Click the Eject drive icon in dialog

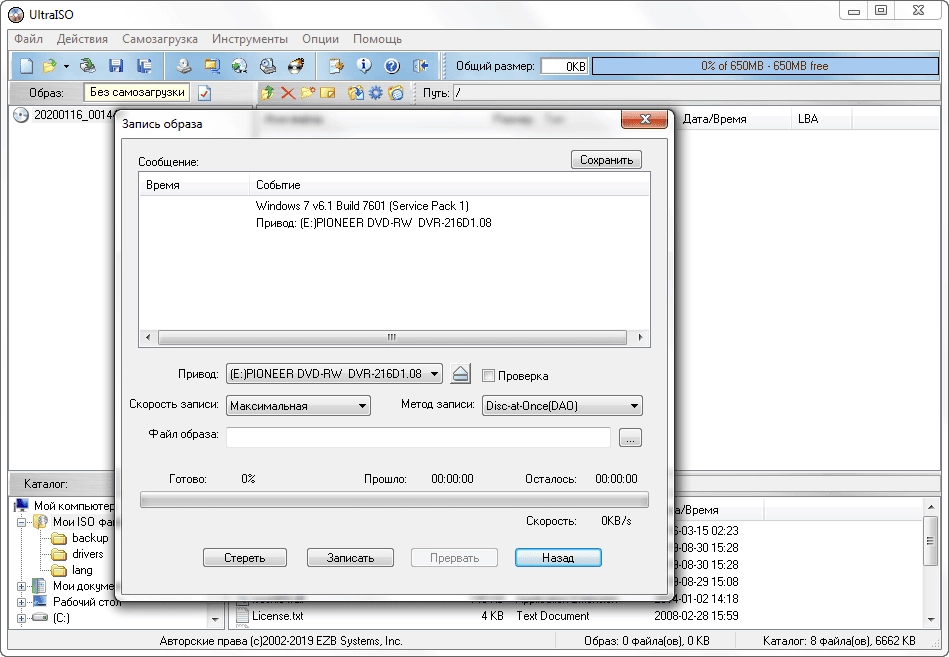(460, 374)
